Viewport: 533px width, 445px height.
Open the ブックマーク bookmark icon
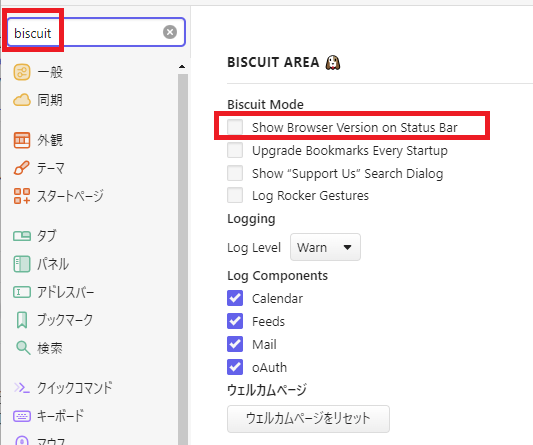coord(22,320)
